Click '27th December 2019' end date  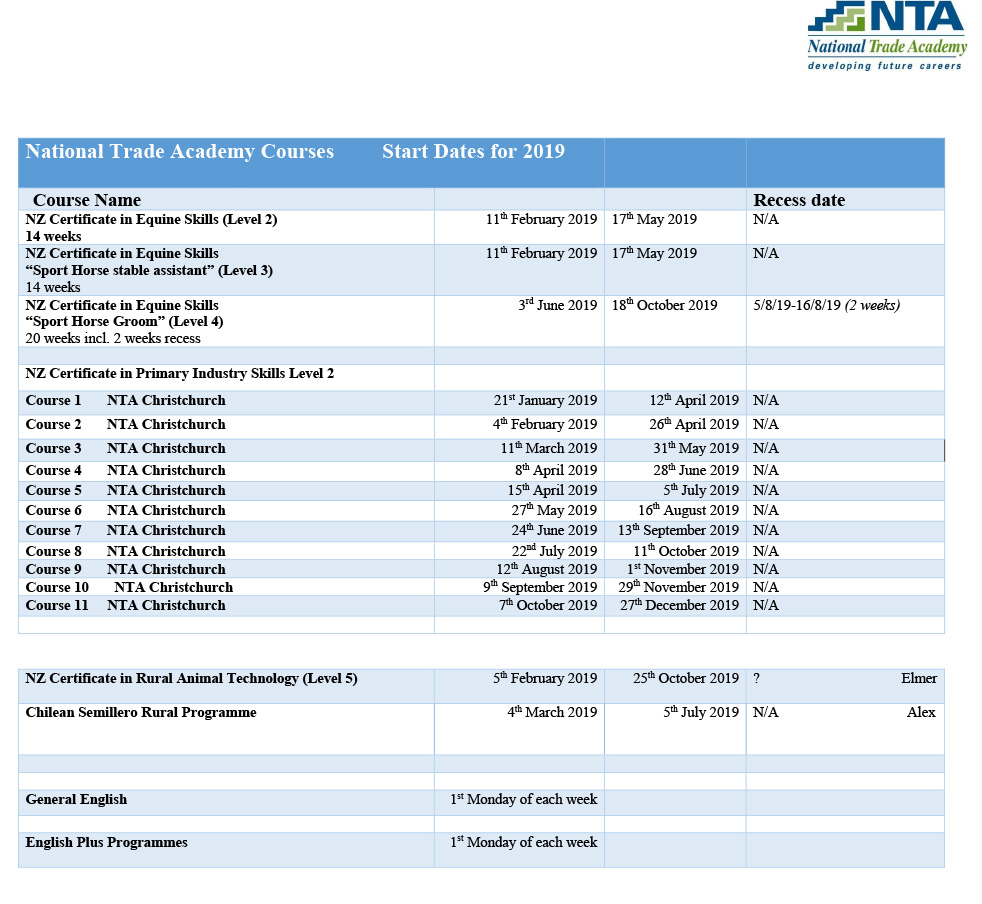point(680,605)
